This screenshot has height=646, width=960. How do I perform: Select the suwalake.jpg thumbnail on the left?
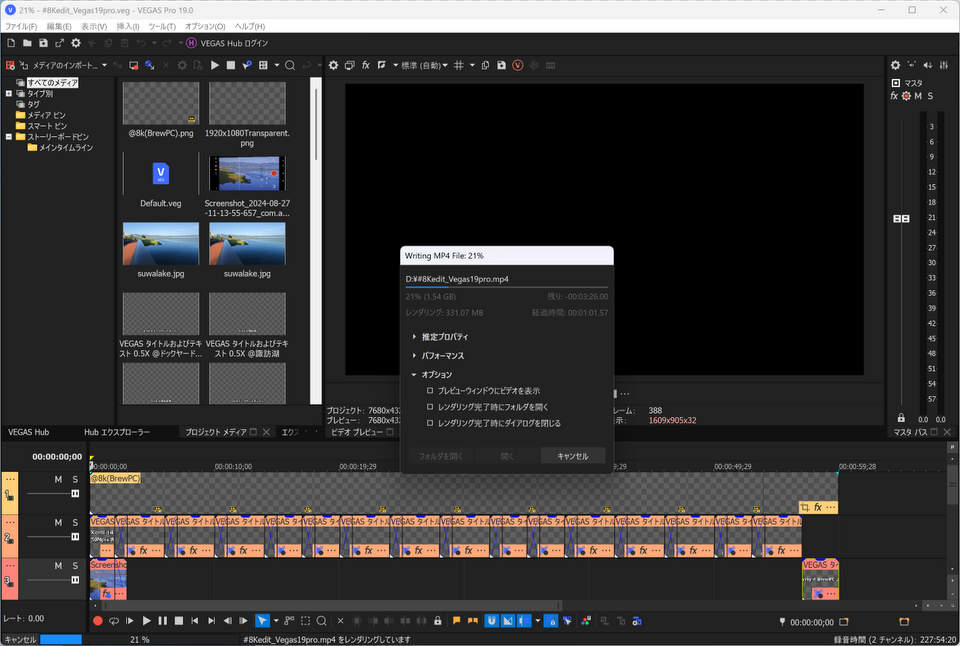[x=160, y=243]
